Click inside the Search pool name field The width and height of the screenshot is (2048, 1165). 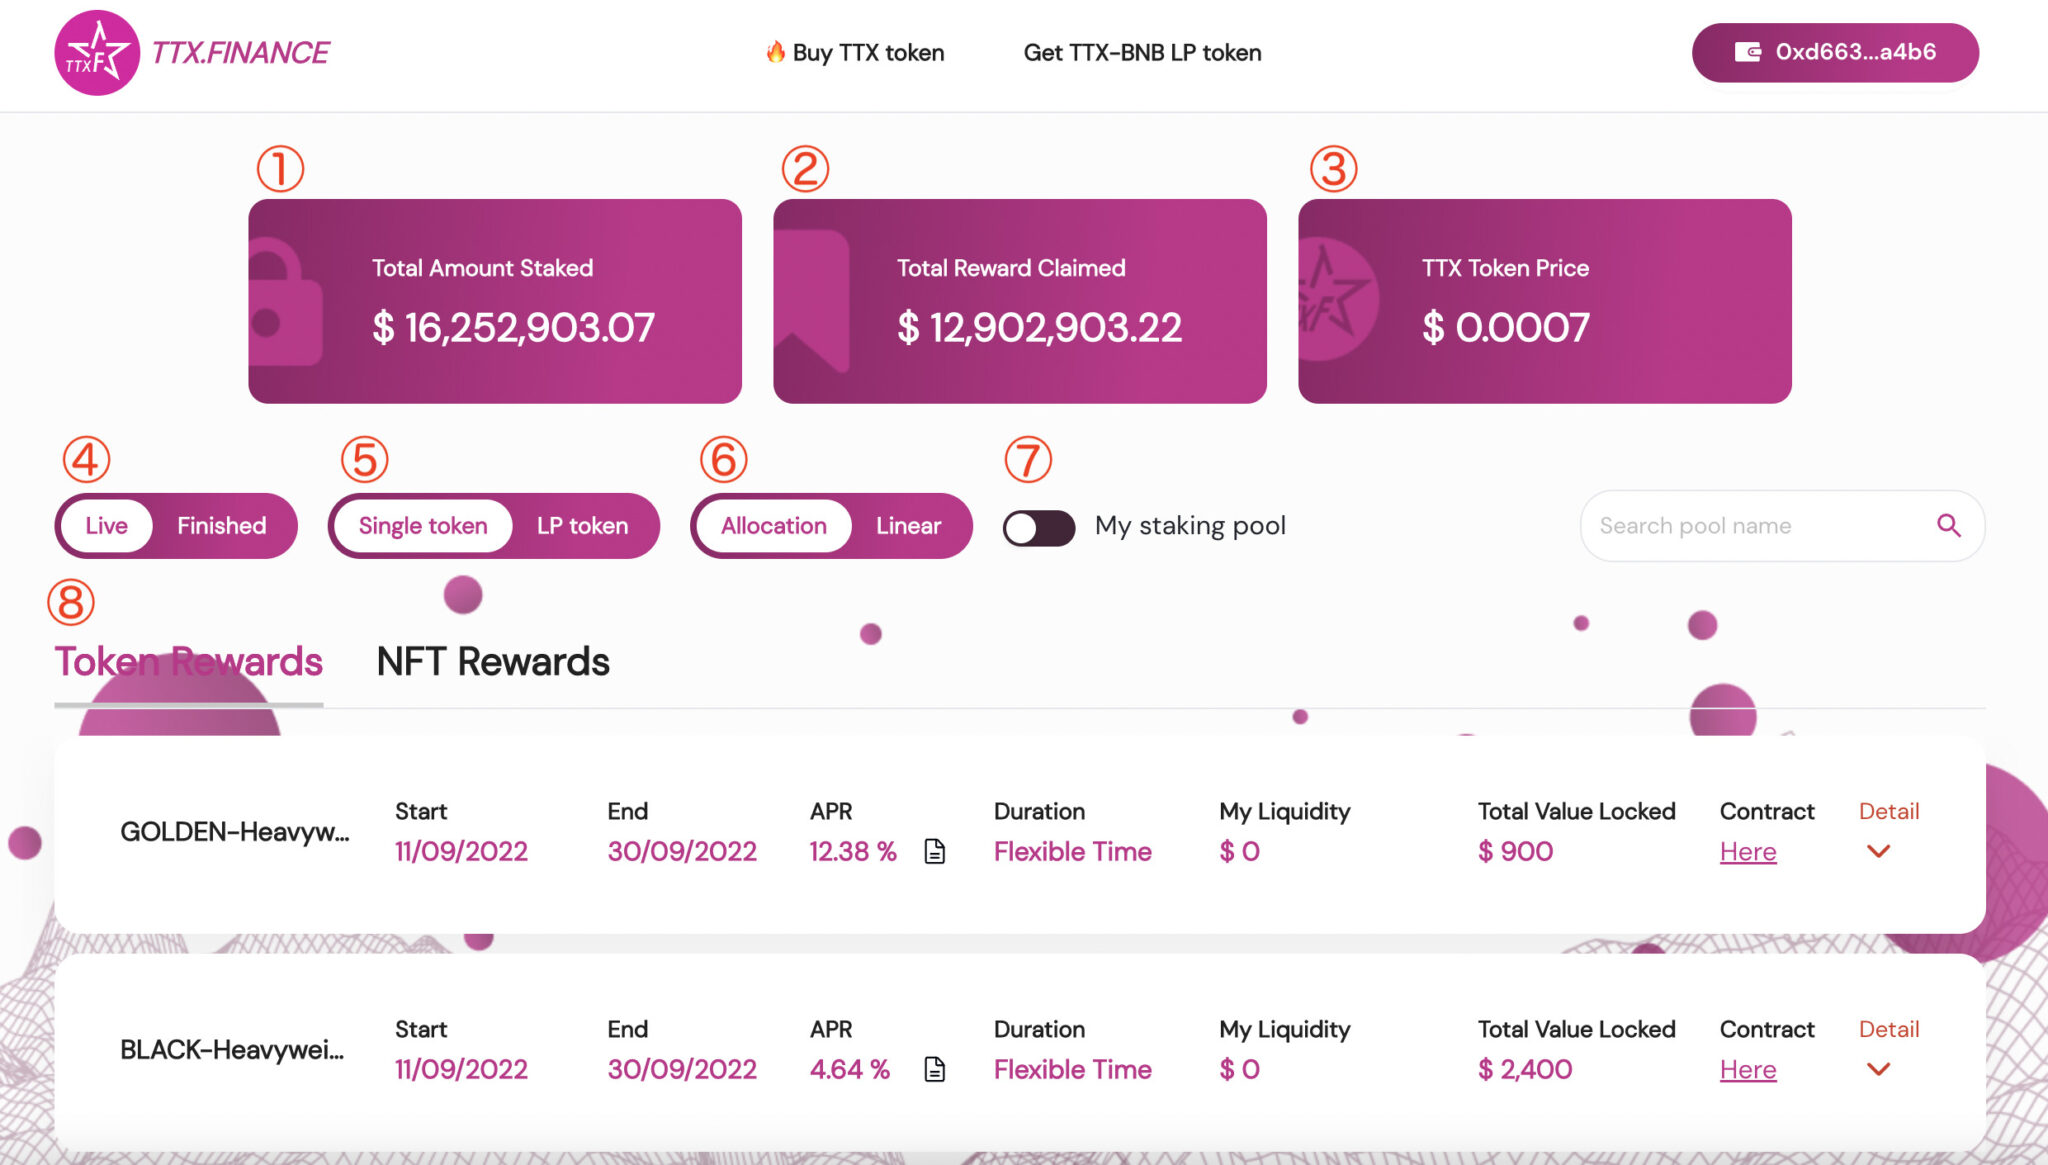pos(1750,525)
